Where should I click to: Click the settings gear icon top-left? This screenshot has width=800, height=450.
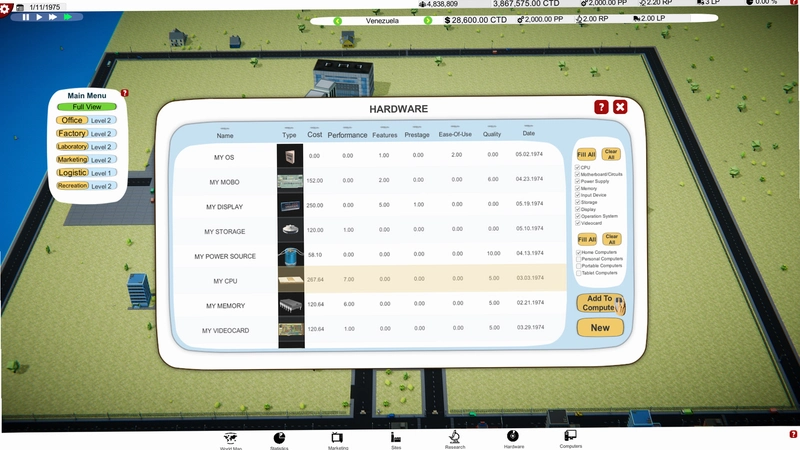tap(5, 9)
